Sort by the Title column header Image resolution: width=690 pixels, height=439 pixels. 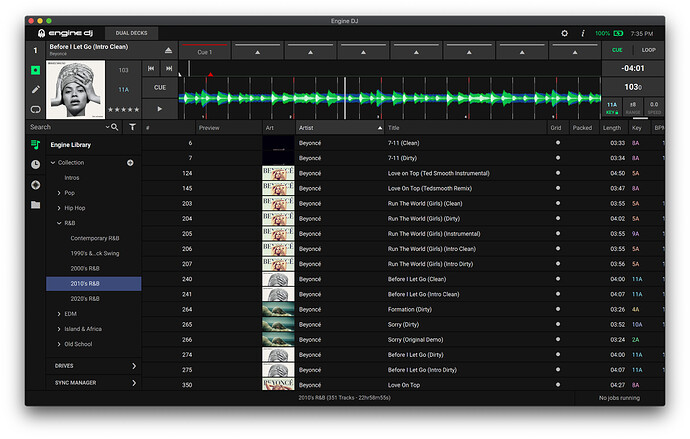[466, 128]
